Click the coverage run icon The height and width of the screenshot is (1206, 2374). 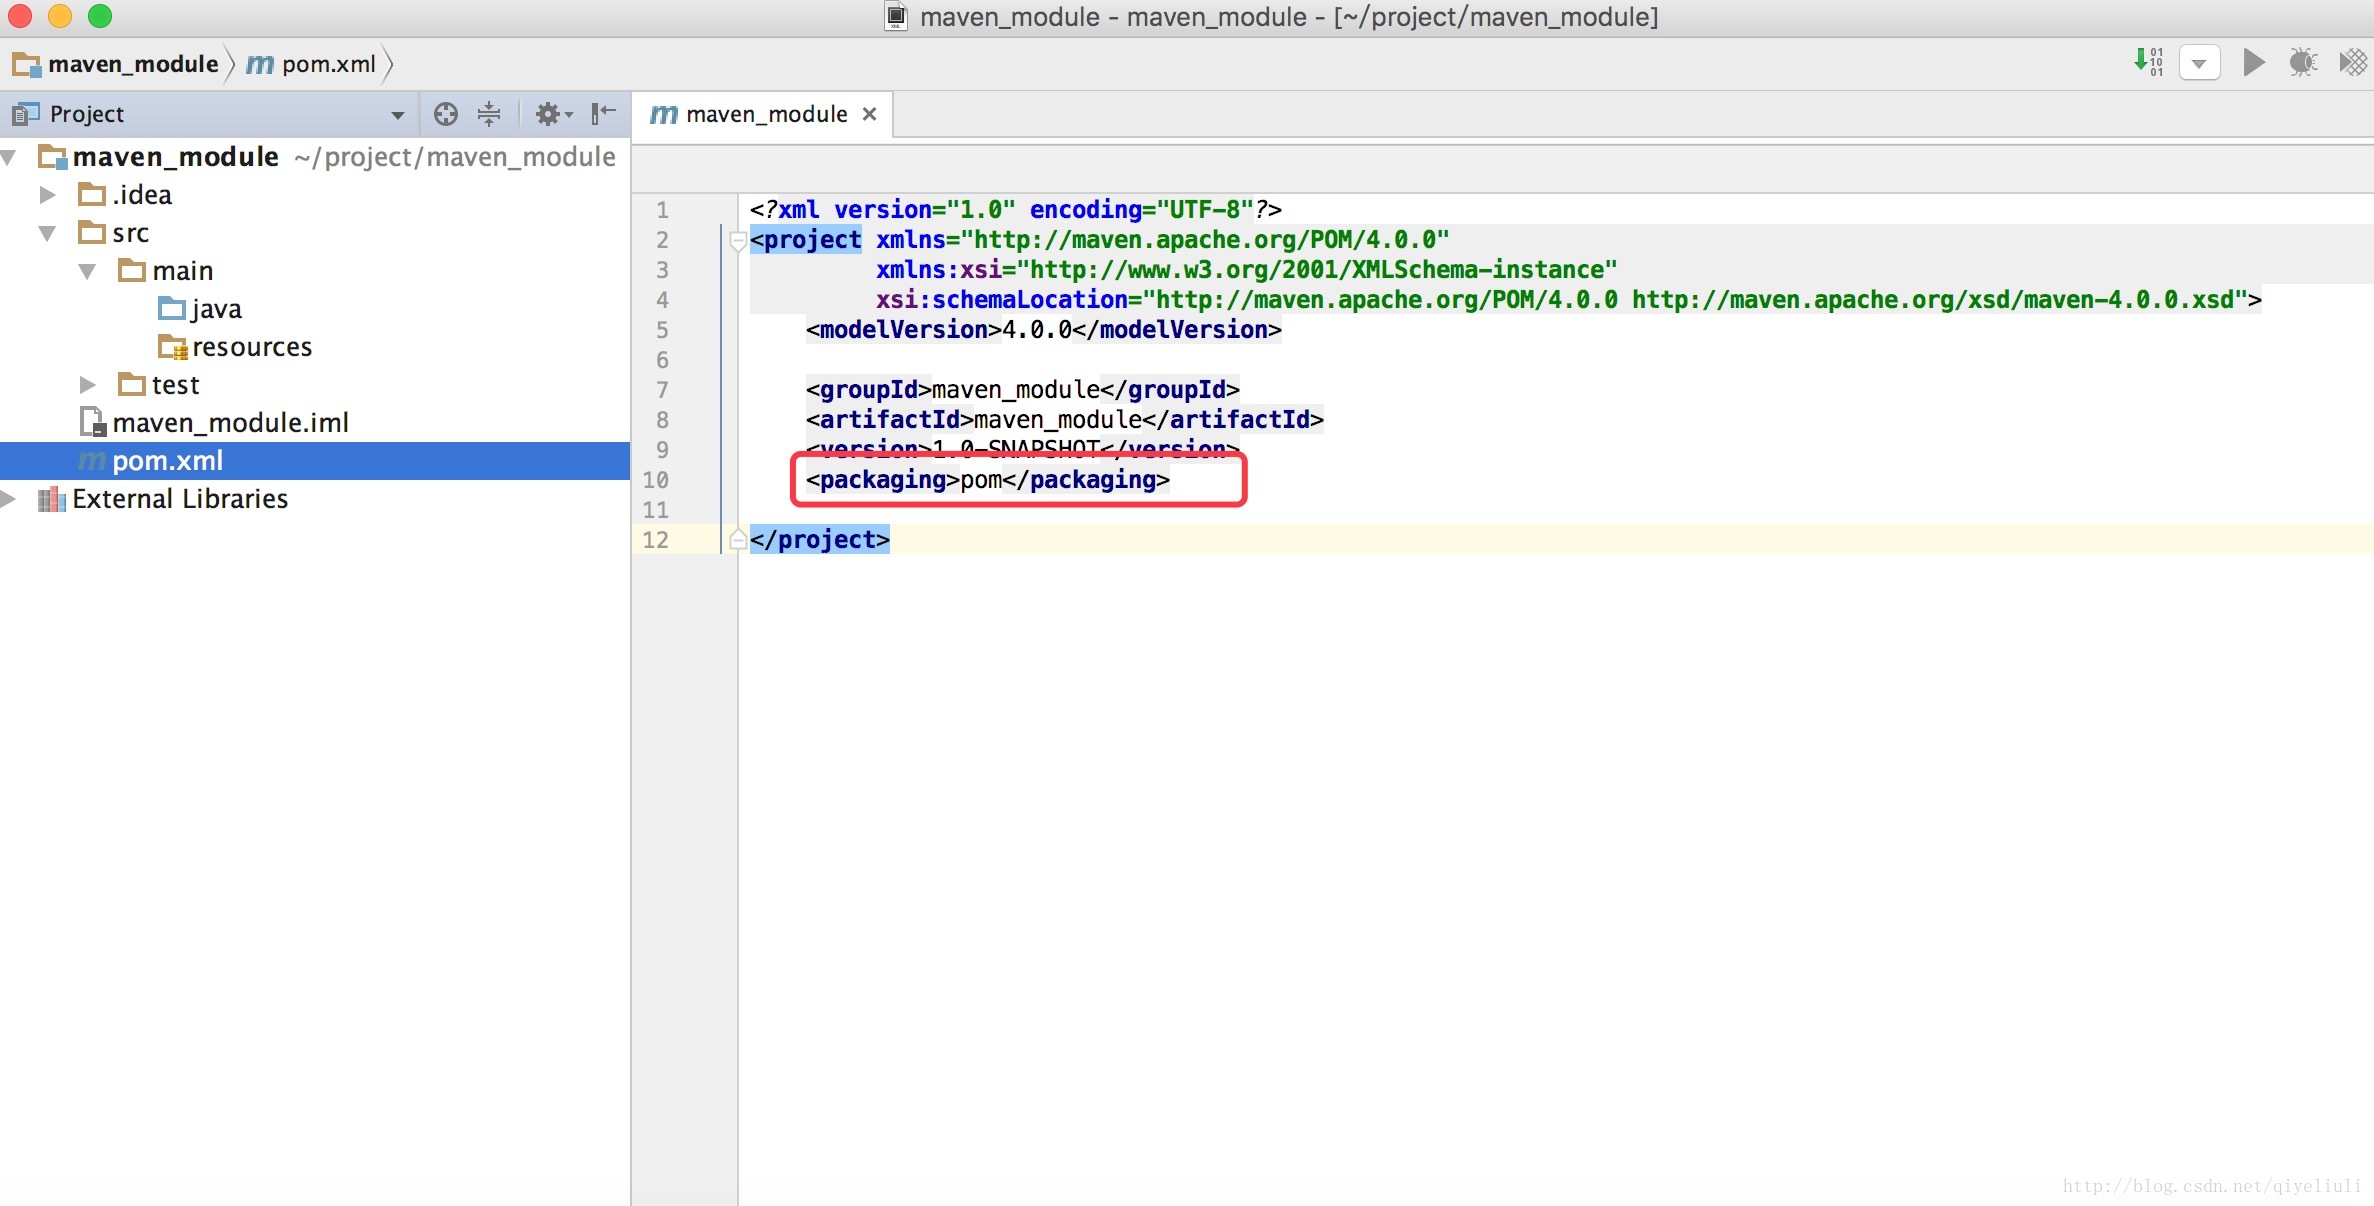tap(2352, 63)
